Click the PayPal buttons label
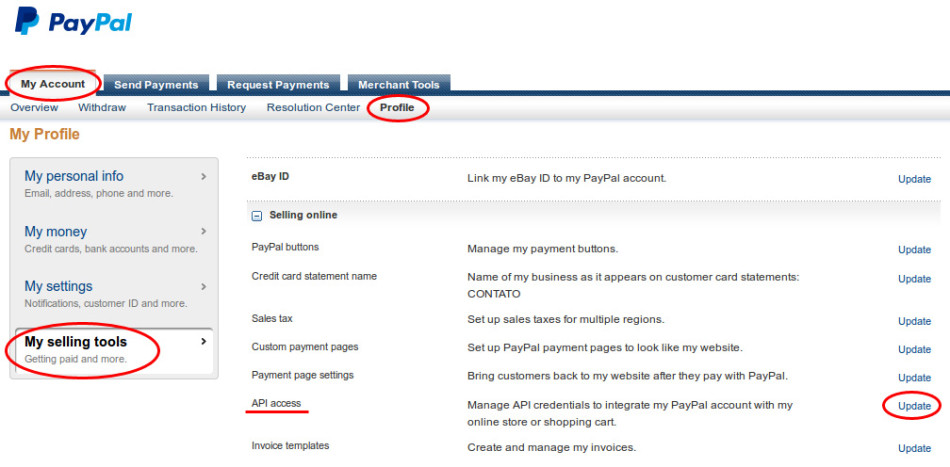 pos(285,247)
